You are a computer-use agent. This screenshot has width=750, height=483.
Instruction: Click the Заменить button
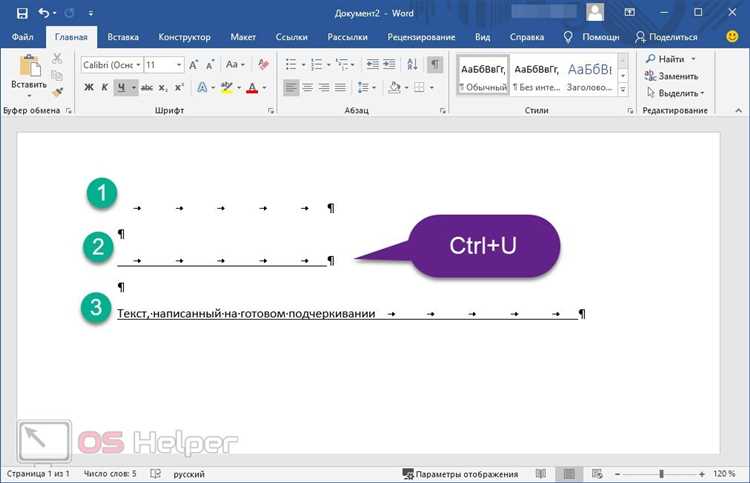(671, 76)
